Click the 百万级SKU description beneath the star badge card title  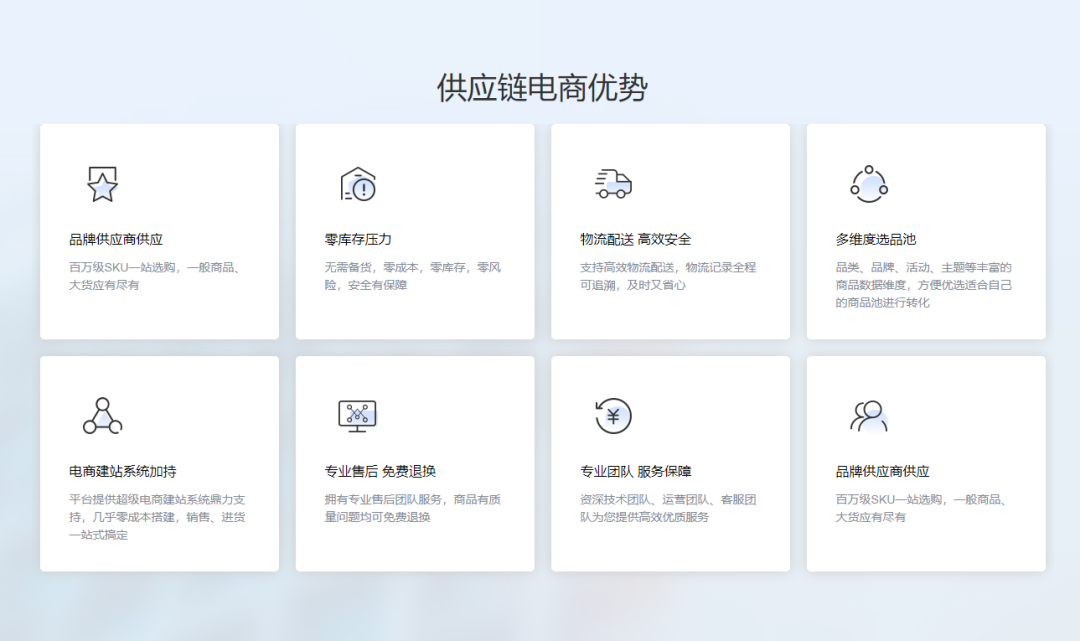(x=155, y=276)
